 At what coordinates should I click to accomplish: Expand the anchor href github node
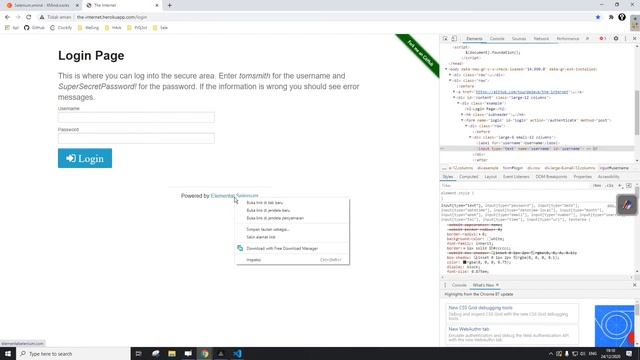coord(454,92)
